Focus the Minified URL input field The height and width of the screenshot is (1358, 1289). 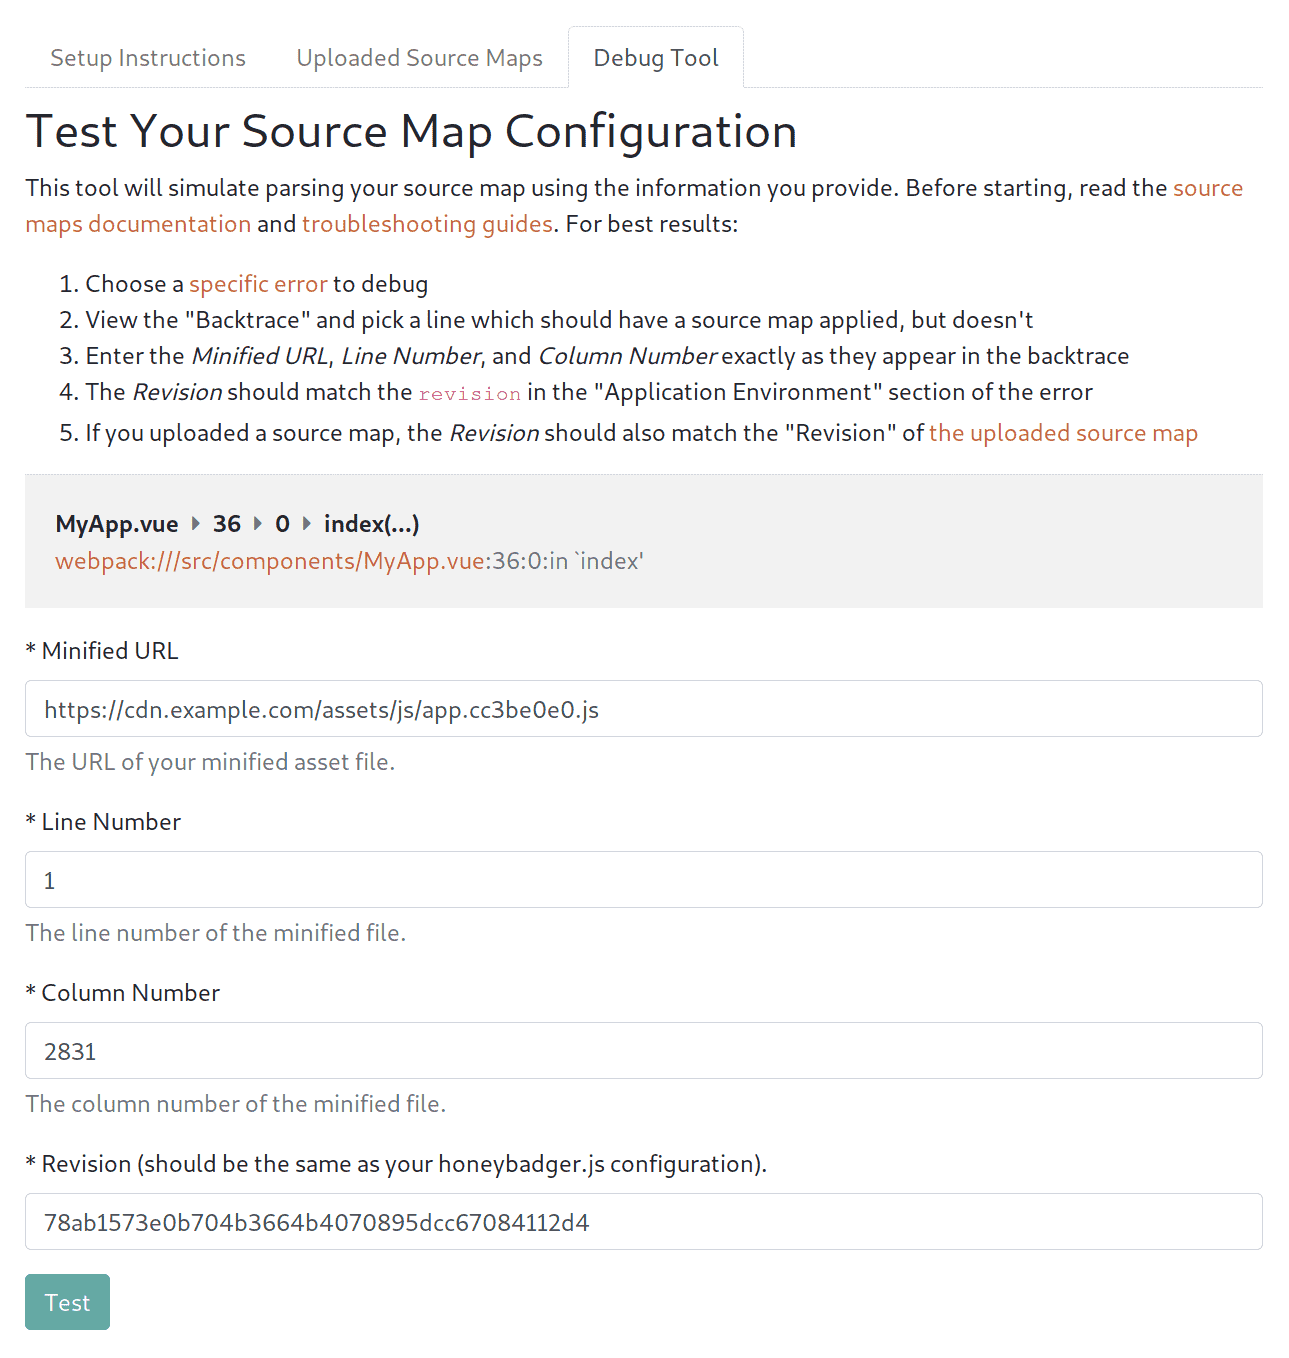[643, 709]
